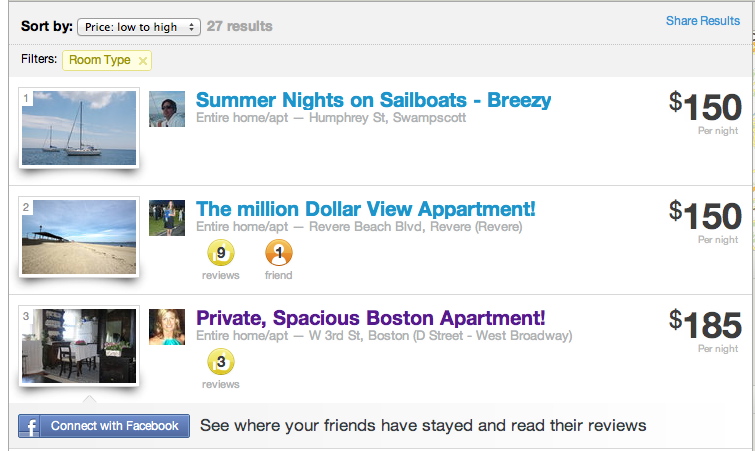This screenshot has width=755, height=451.
Task: View the host avatar for Million Dollar View
Action: pyautogui.click(x=167, y=218)
